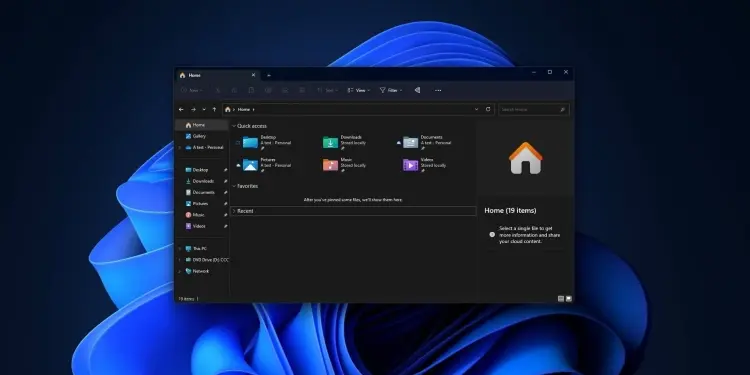Go back with the left arrow
Image resolution: width=750 pixels, height=375 pixels.
[181, 110]
